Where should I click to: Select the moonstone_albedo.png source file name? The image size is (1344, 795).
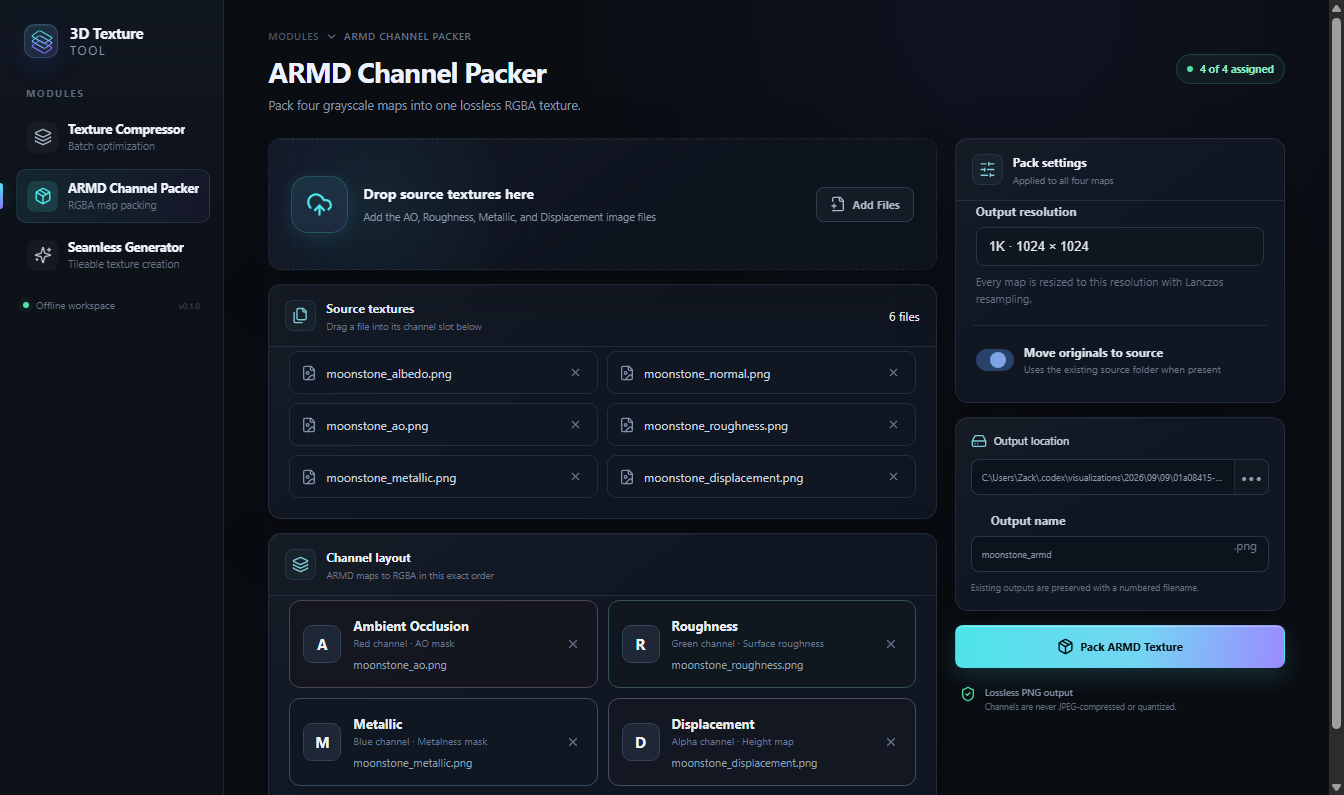pos(389,374)
